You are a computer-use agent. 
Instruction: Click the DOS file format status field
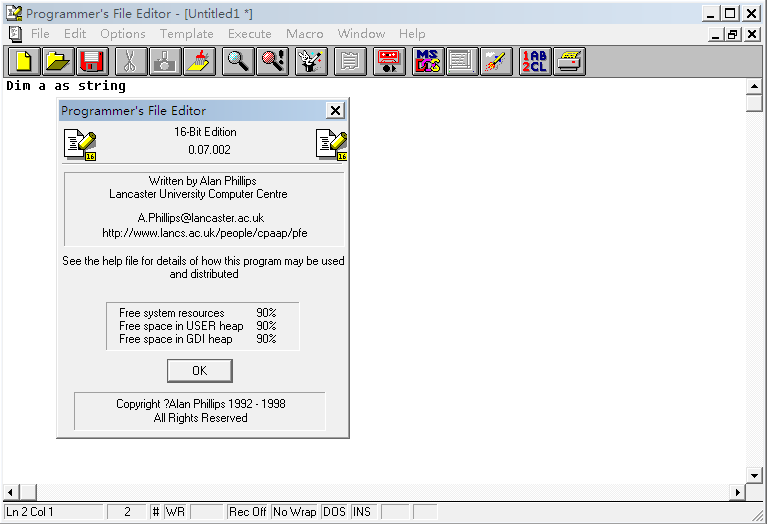click(x=334, y=512)
